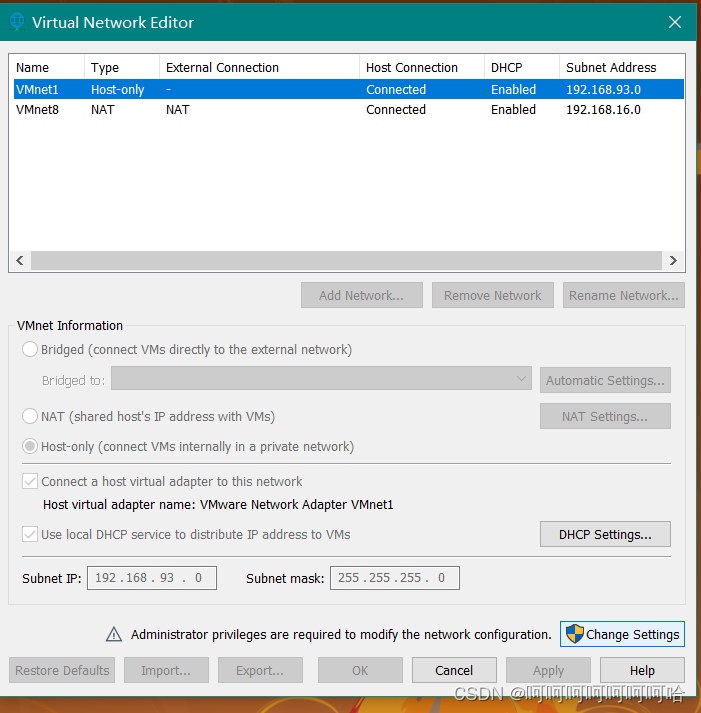Click the Subnet IP field

(152, 577)
